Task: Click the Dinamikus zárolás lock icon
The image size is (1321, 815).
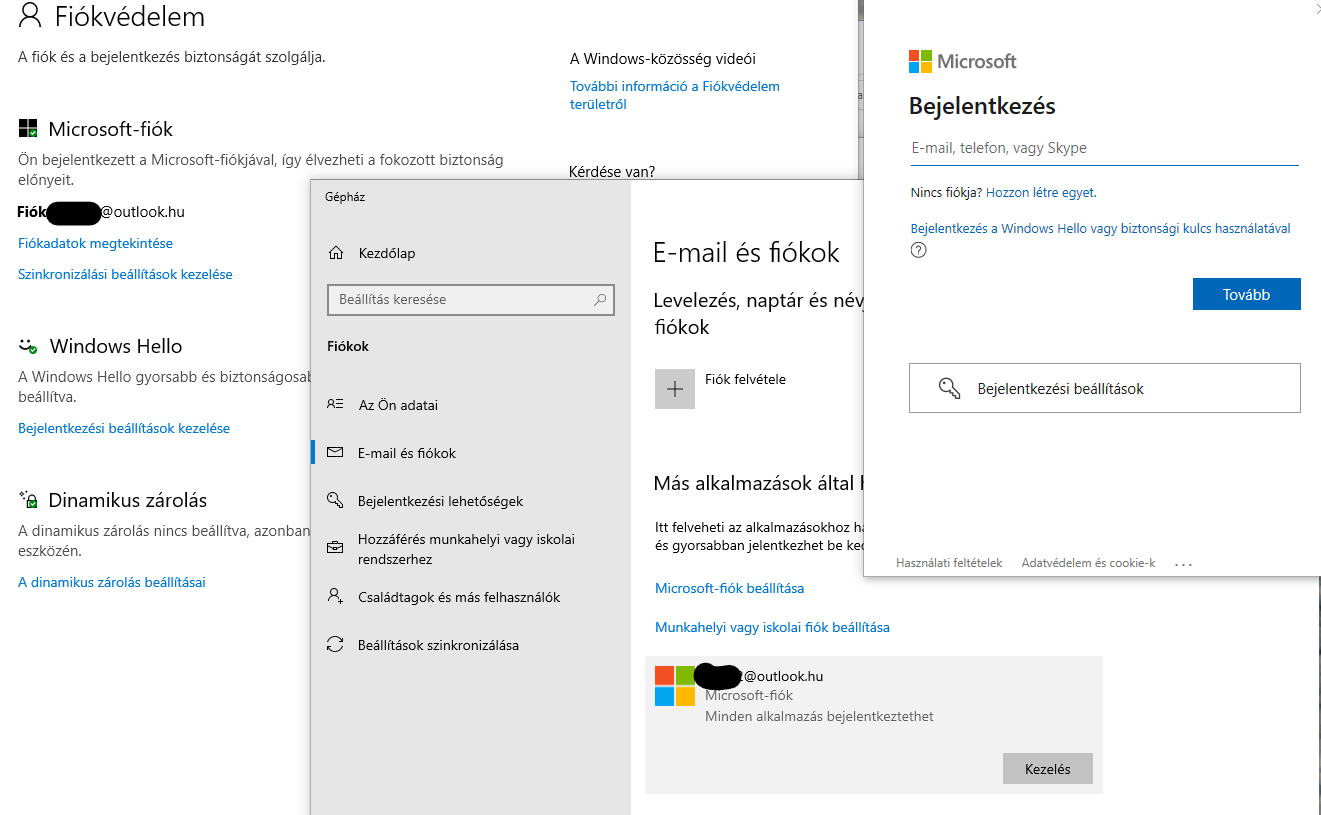Action: pyautogui.click(x=28, y=500)
